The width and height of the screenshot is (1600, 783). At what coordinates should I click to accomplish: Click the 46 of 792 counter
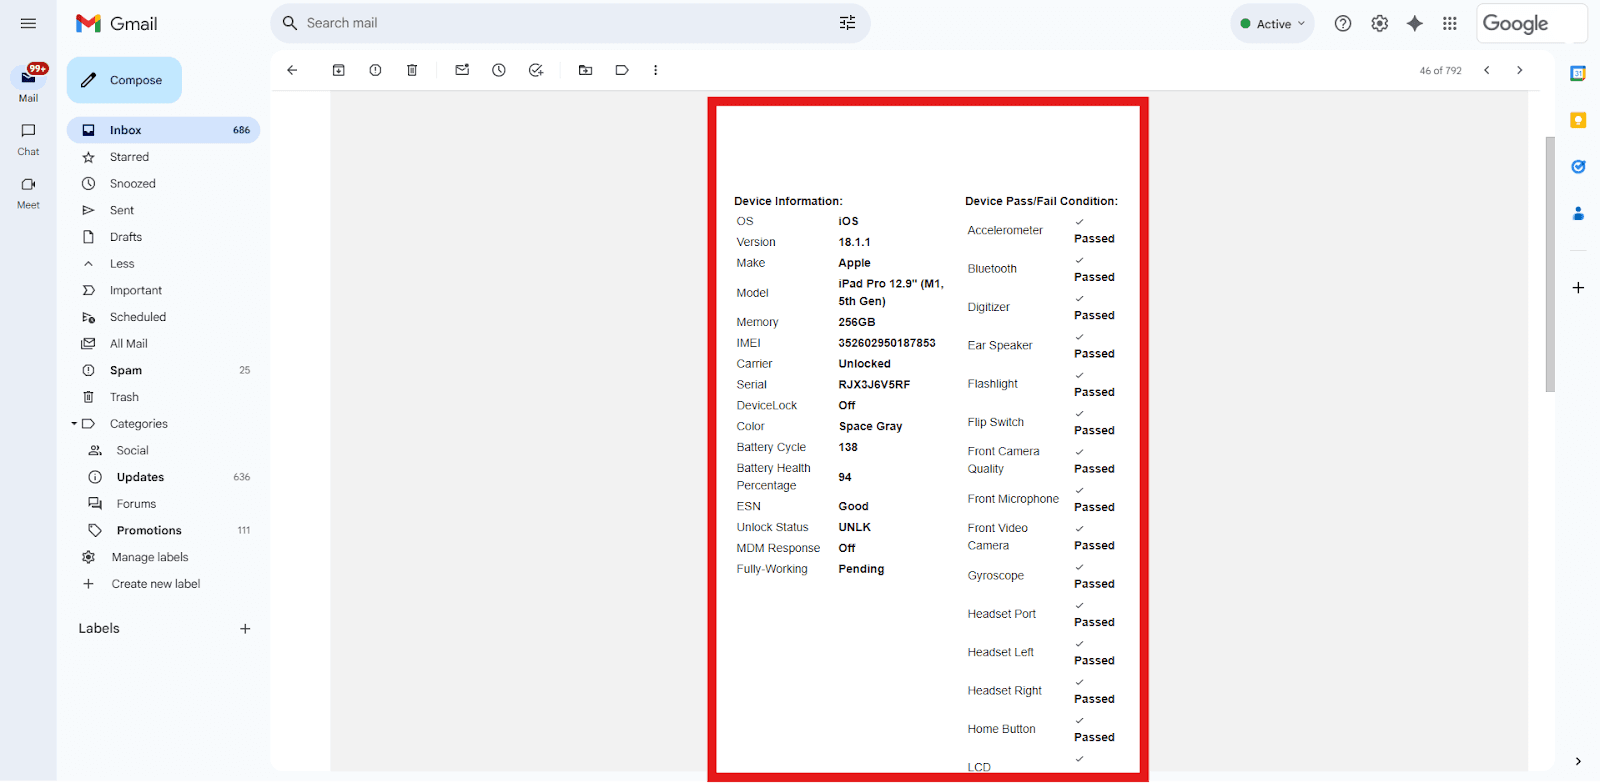coord(1440,71)
